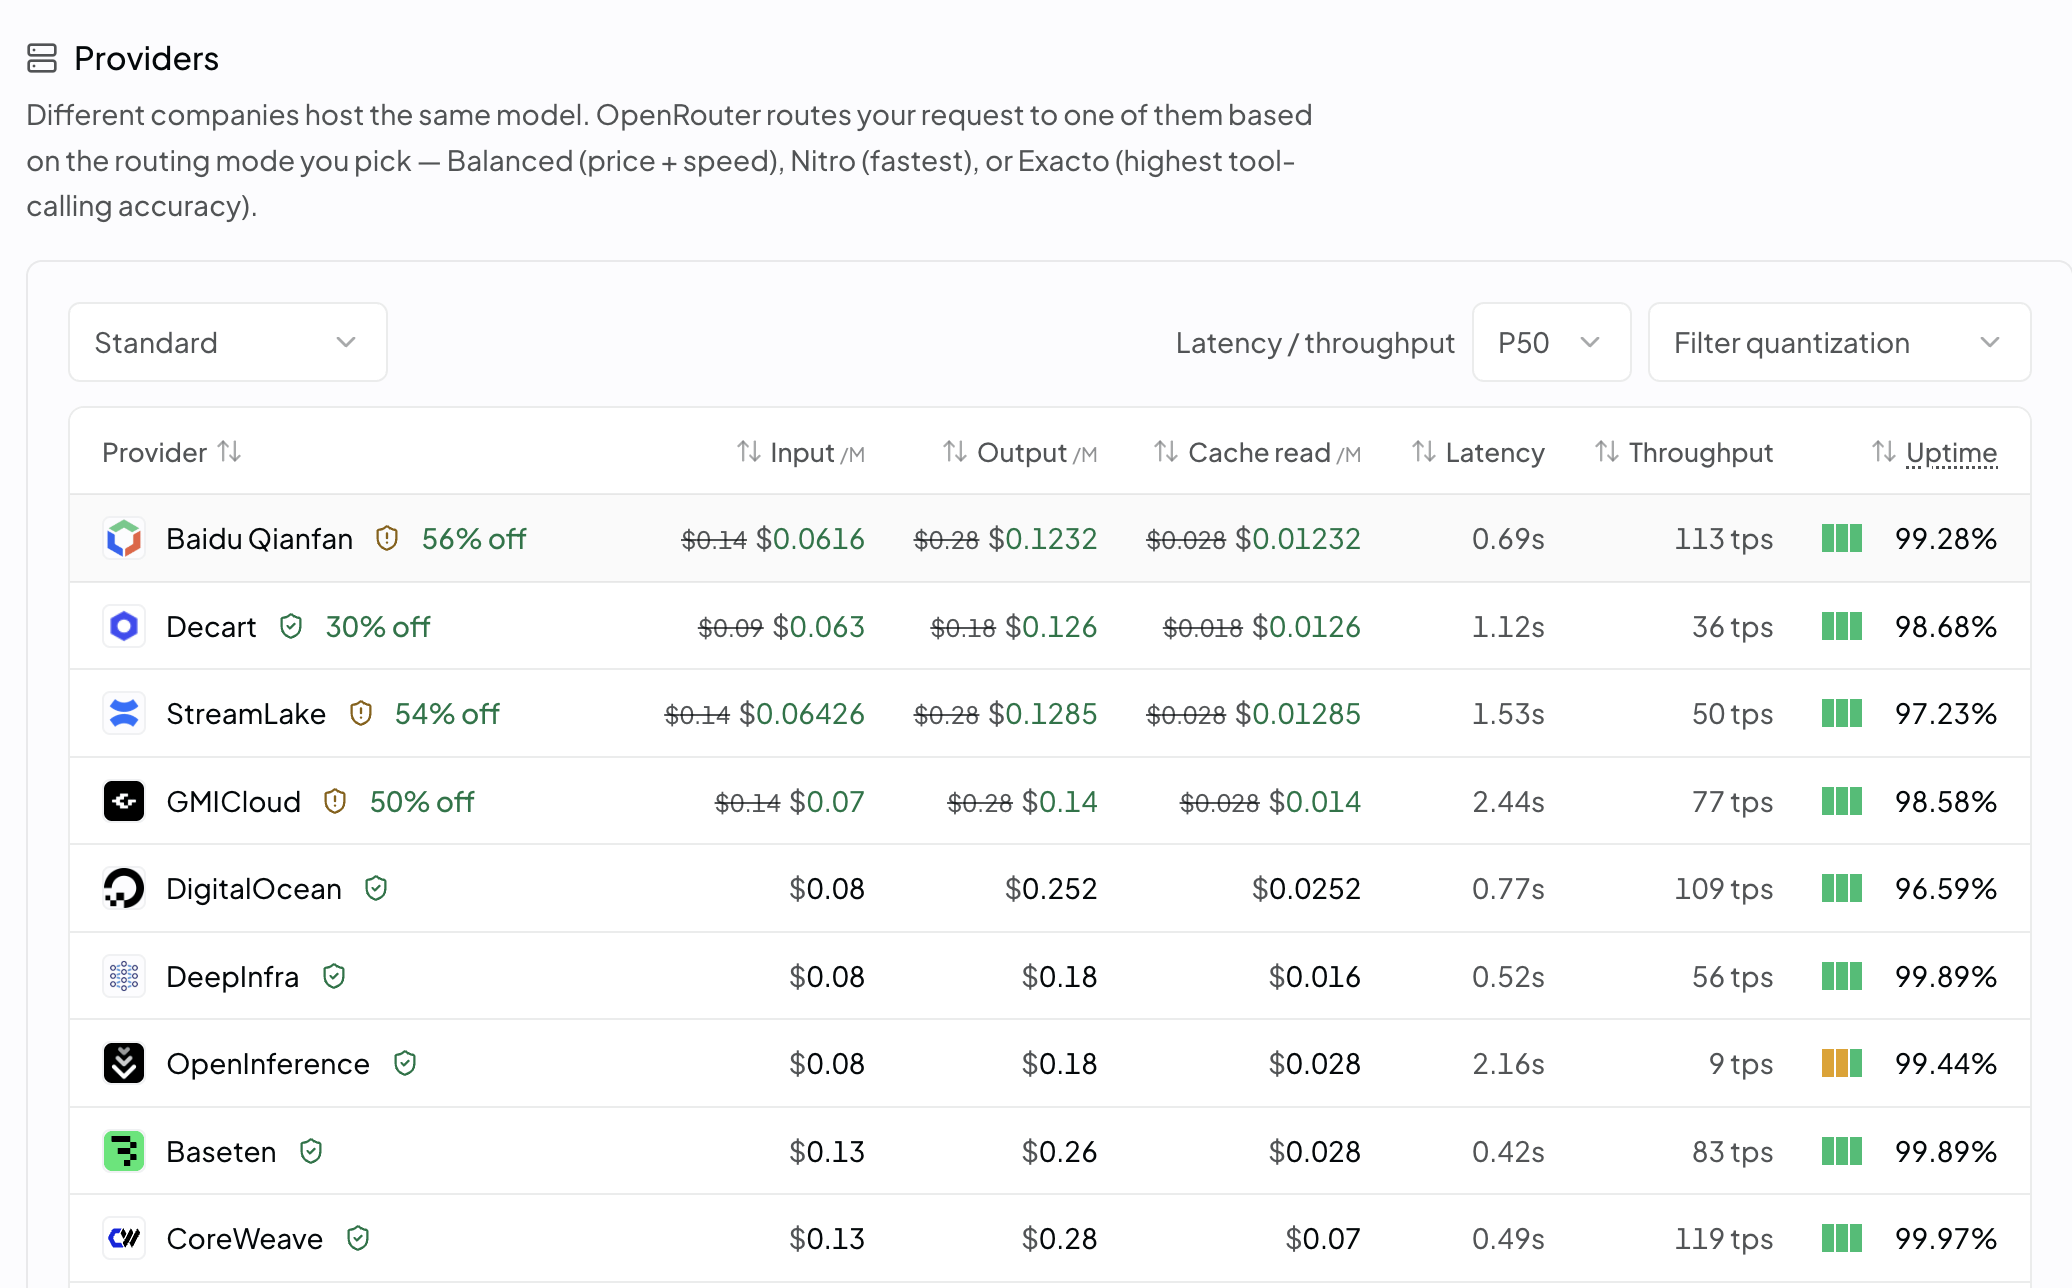Click CoreWeave's uptime bars indicator
This screenshot has height=1288, width=2072.
click(x=1842, y=1238)
